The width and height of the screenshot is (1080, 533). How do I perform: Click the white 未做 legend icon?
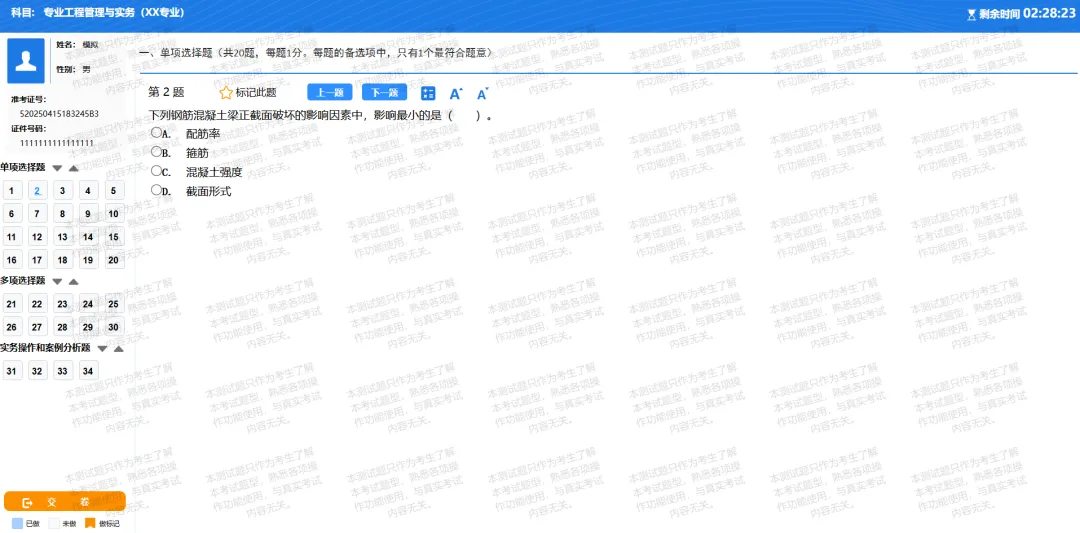[x=55, y=523]
